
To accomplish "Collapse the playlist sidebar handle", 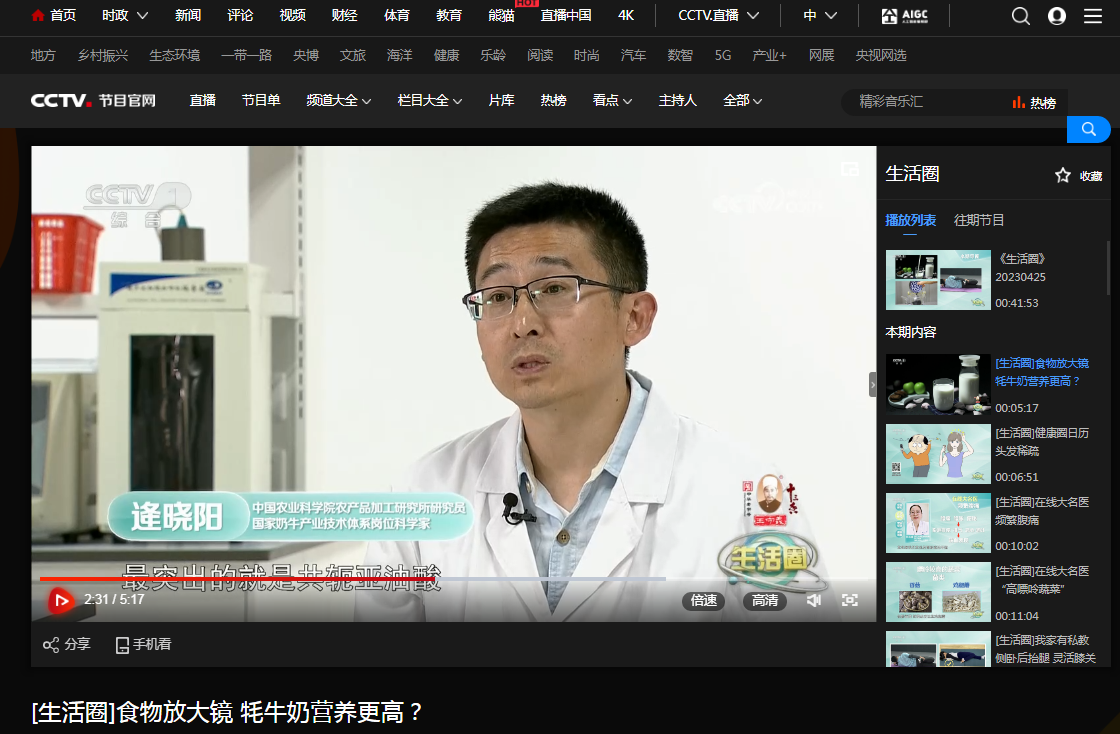I will tap(872, 384).
